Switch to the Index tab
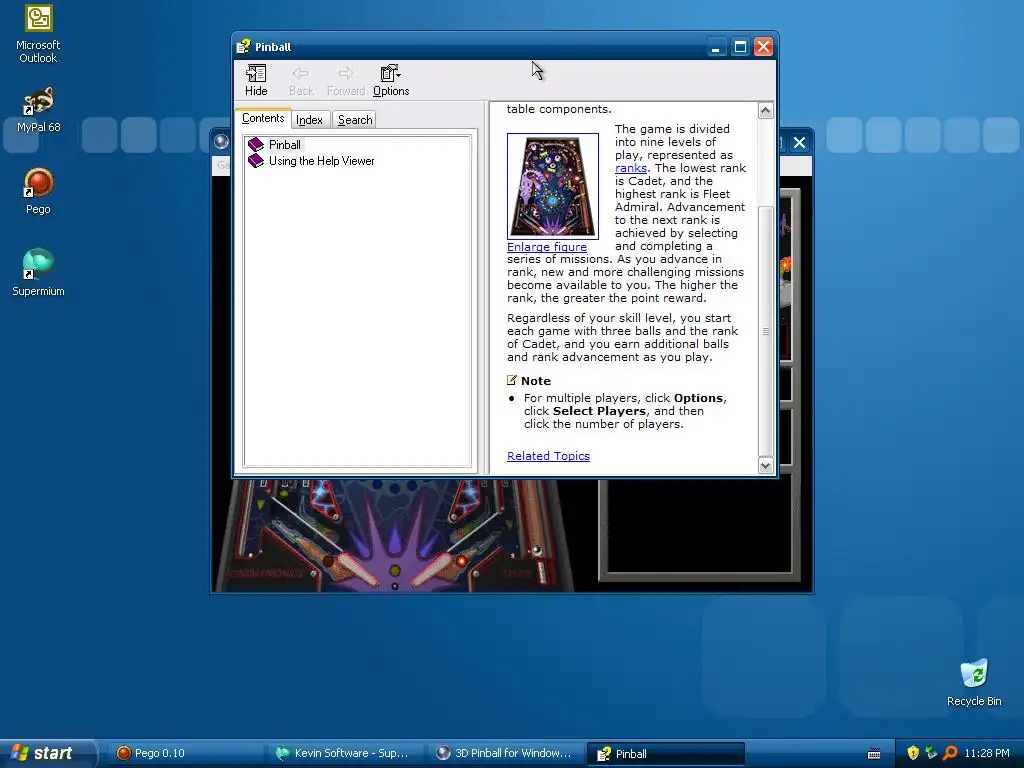The image size is (1024, 768). (310, 120)
